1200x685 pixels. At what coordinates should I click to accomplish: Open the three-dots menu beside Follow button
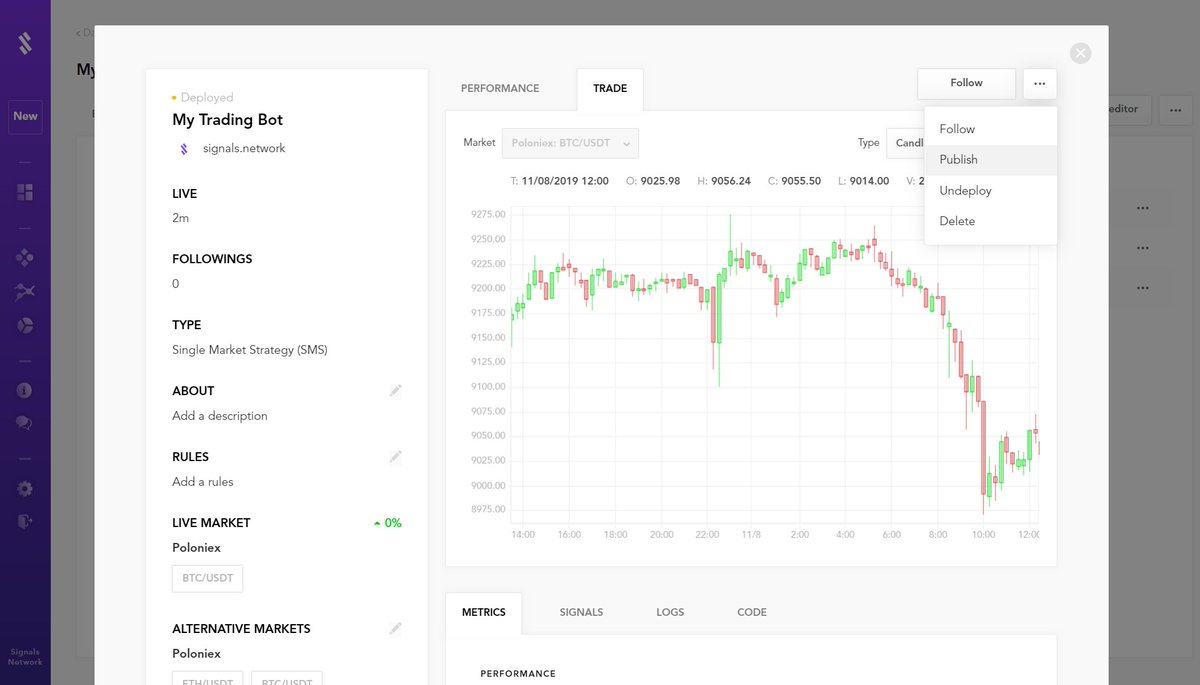point(1040,83)
